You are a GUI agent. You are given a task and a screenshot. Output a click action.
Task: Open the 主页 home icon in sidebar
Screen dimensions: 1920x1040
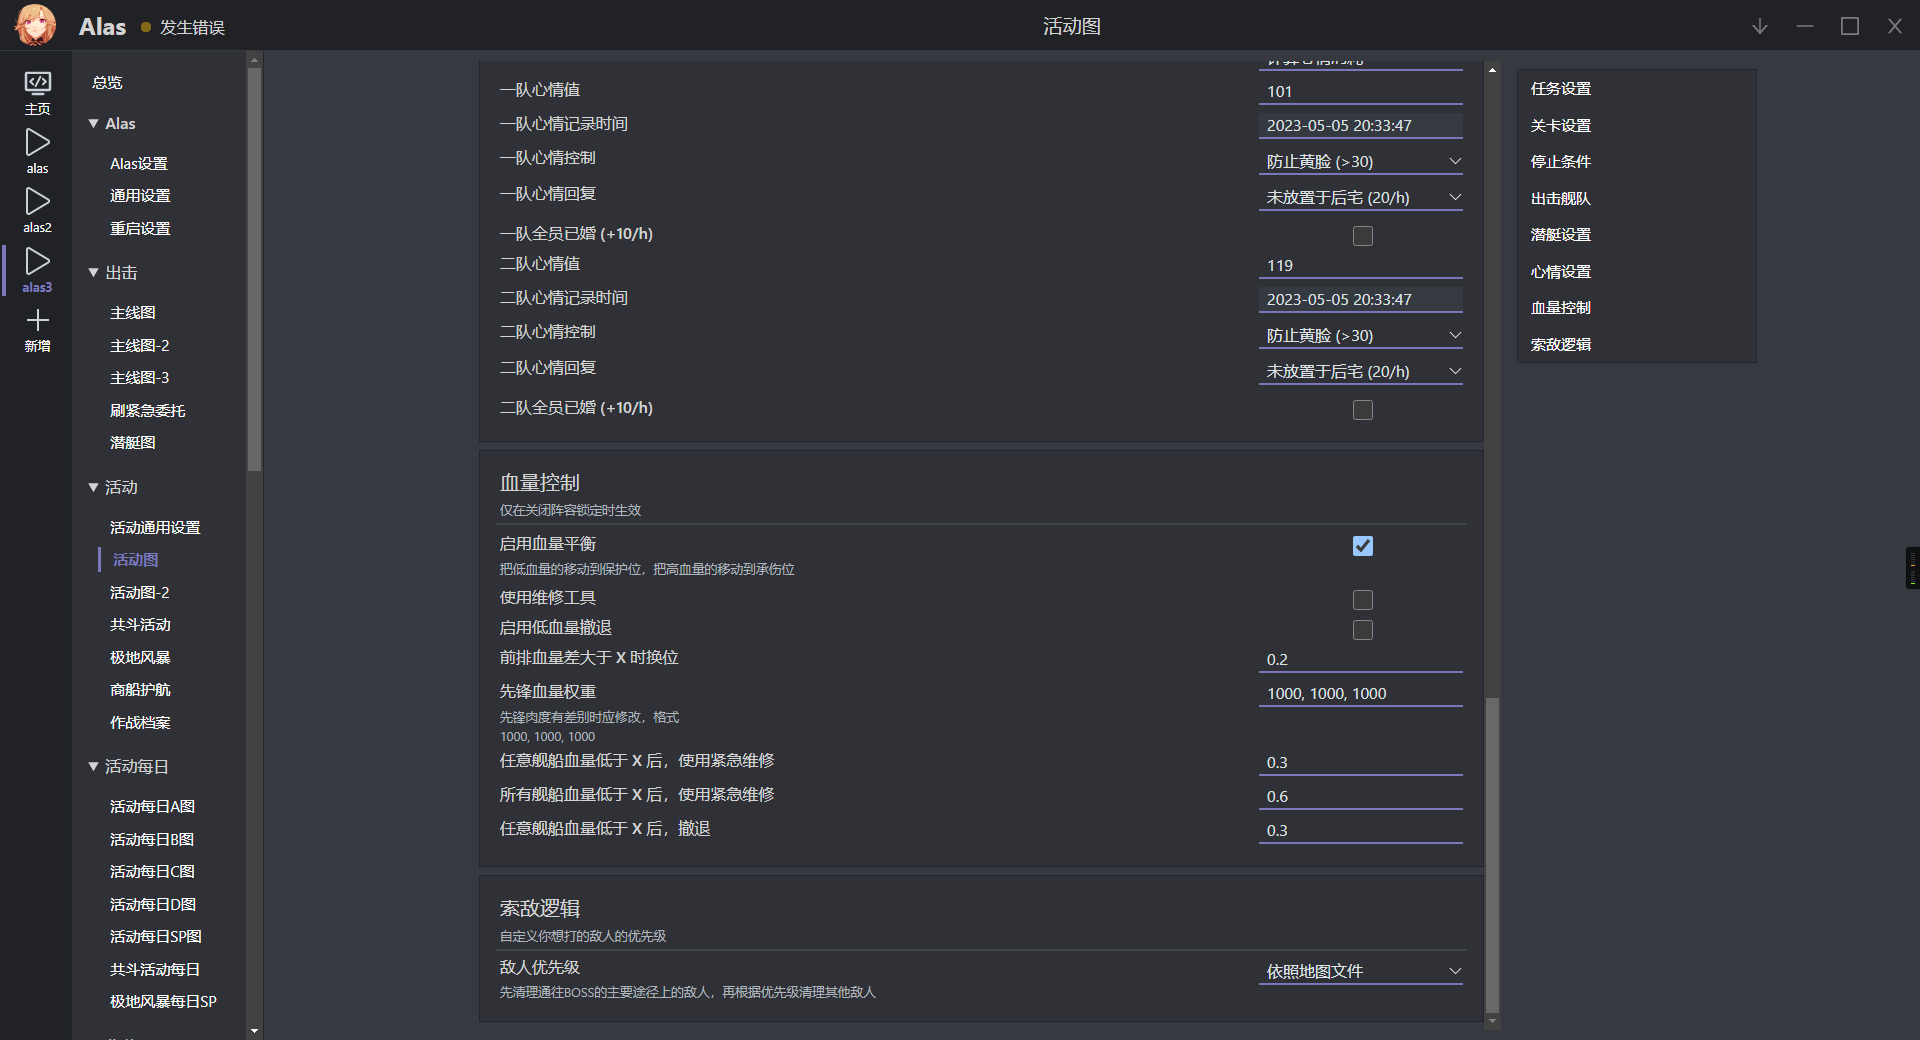pyautogui.click(x=37, y=82)
